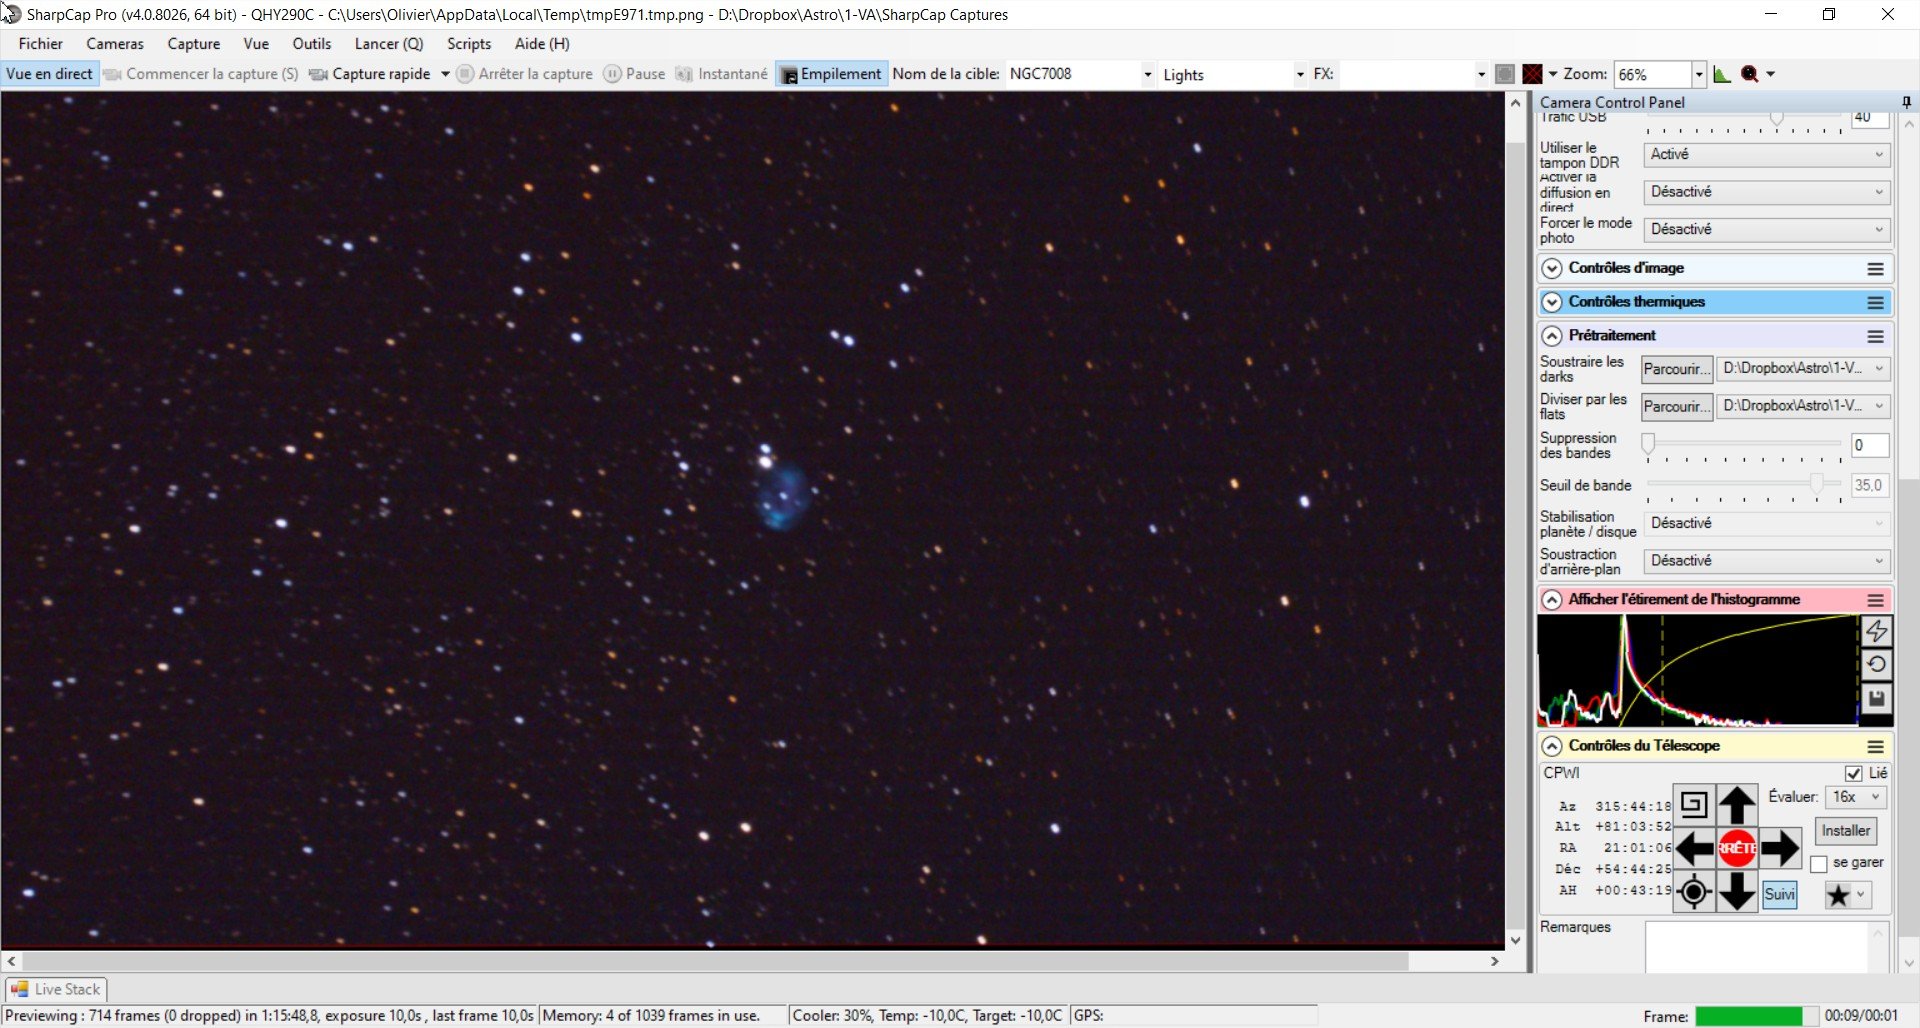Open histogram stretch section menu icon
The width and height of the screenshot is (1920, 1028).
tap(1875, 600)
